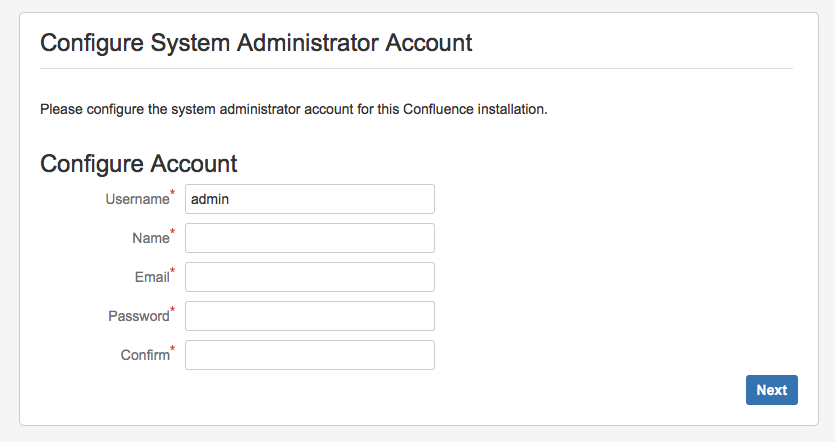Click the red asterisk beside Username
835x442 pixels.
point(173,193)
